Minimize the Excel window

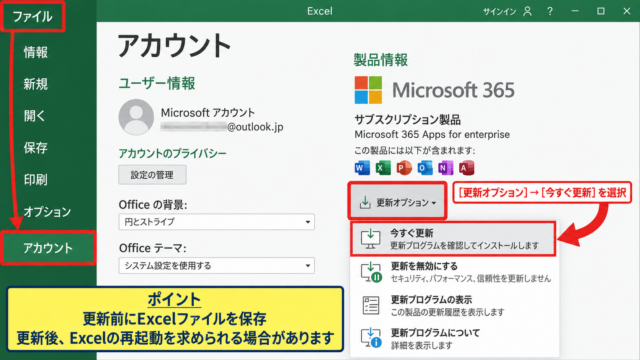click(x=575, y=11)
